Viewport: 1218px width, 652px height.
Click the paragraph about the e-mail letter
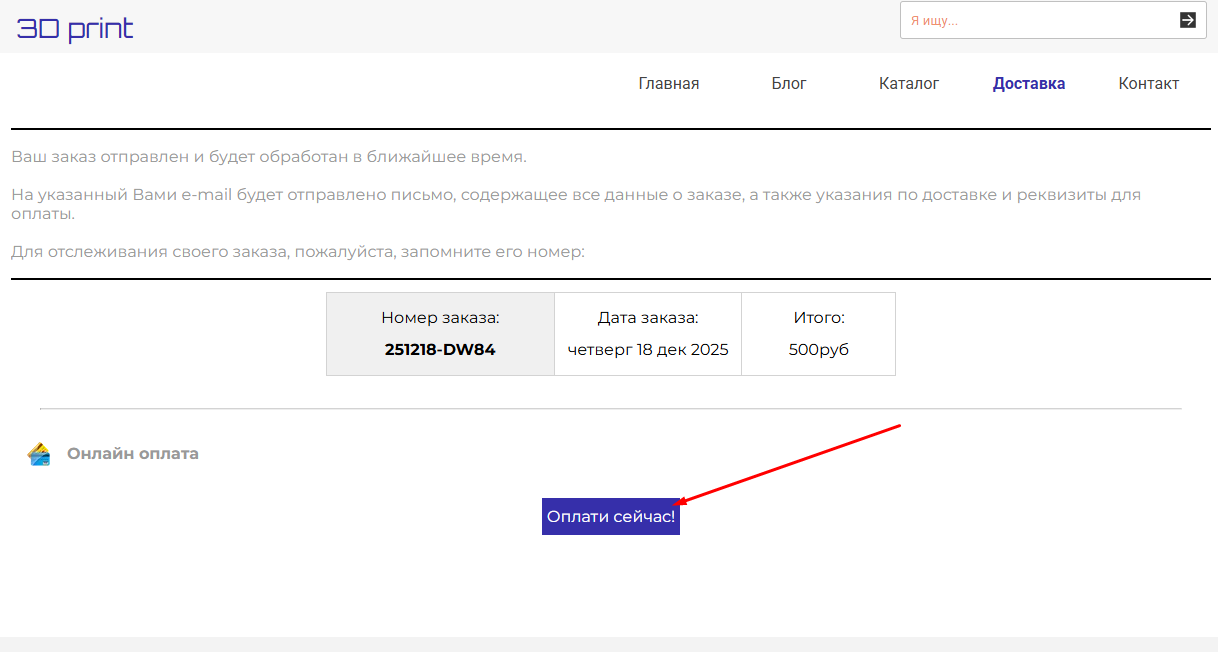click(x=575, y=195)
